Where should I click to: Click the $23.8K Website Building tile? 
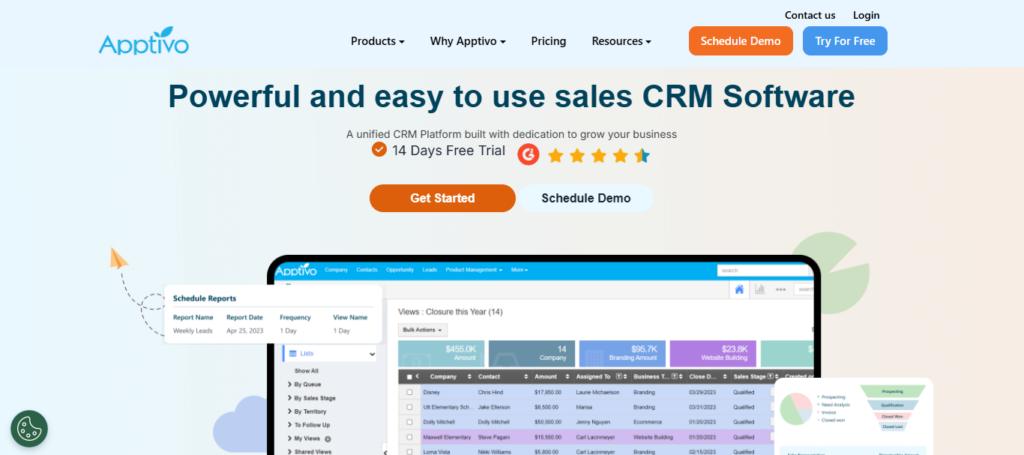713,353
